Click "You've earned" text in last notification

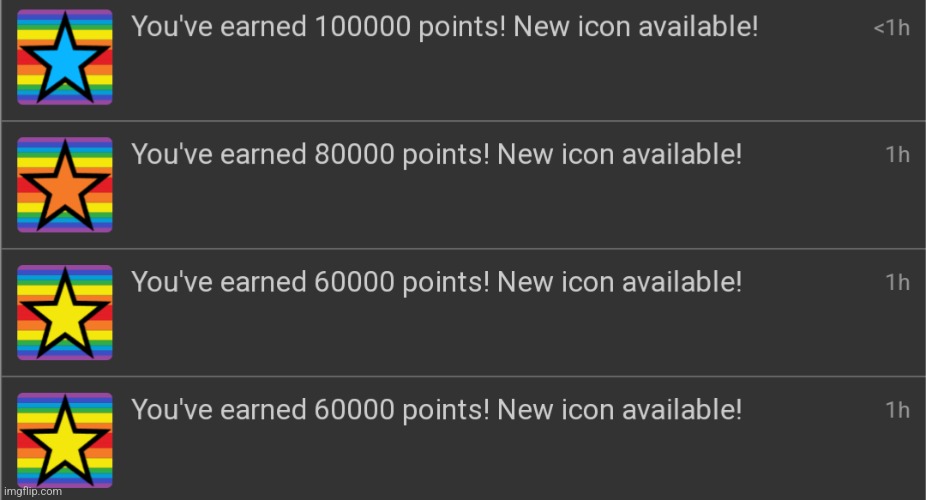[219, 410]
